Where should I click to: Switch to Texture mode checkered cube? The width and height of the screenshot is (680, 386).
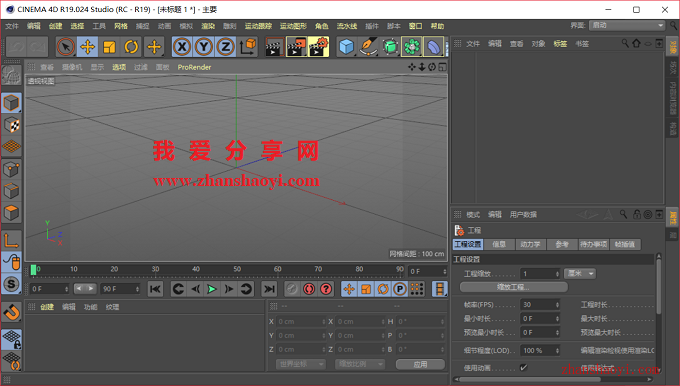[11, 125]
